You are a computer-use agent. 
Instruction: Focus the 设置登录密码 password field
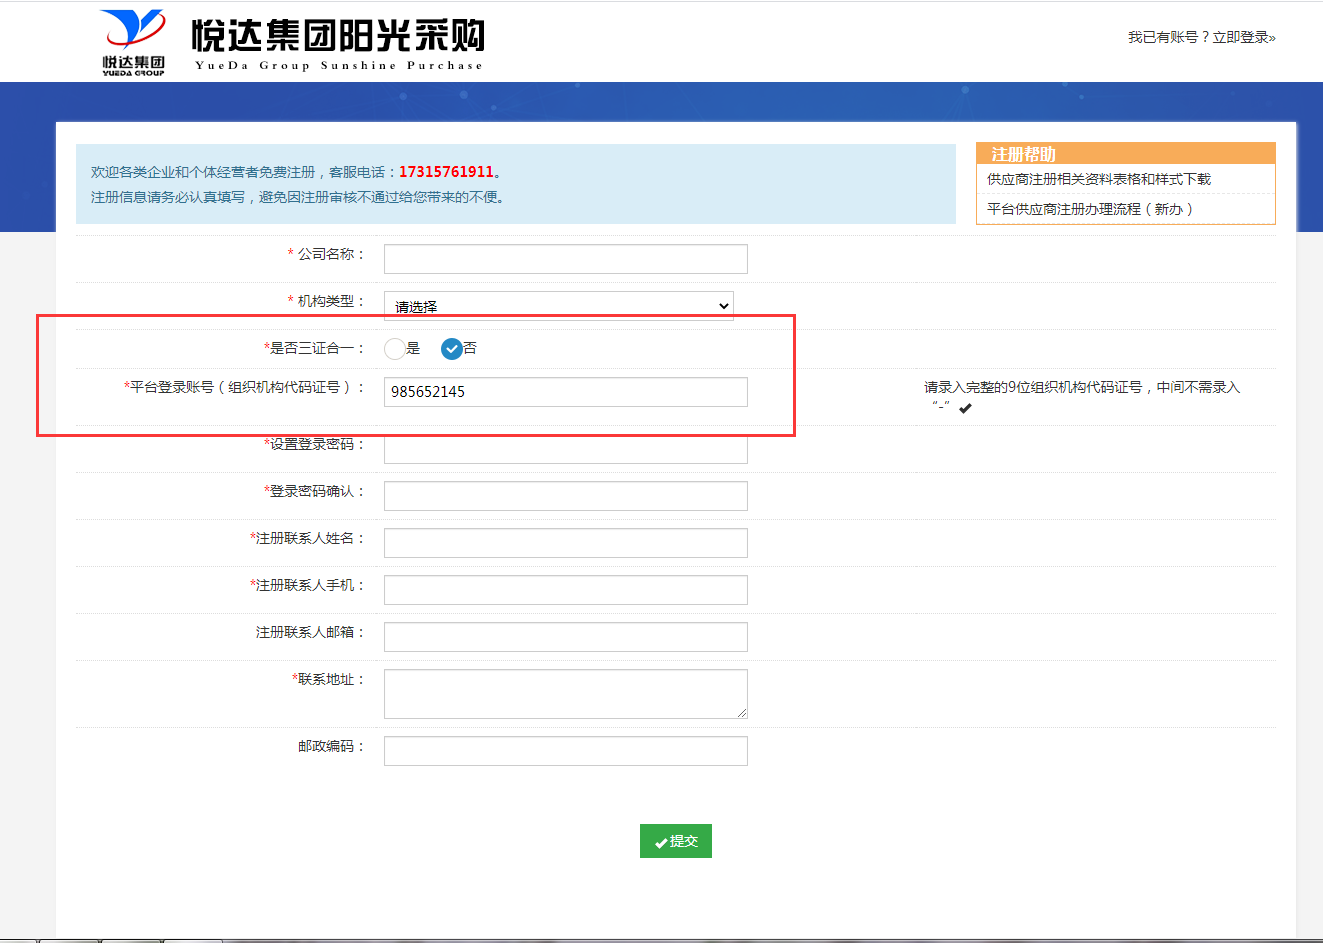click(x=565, y=450)
